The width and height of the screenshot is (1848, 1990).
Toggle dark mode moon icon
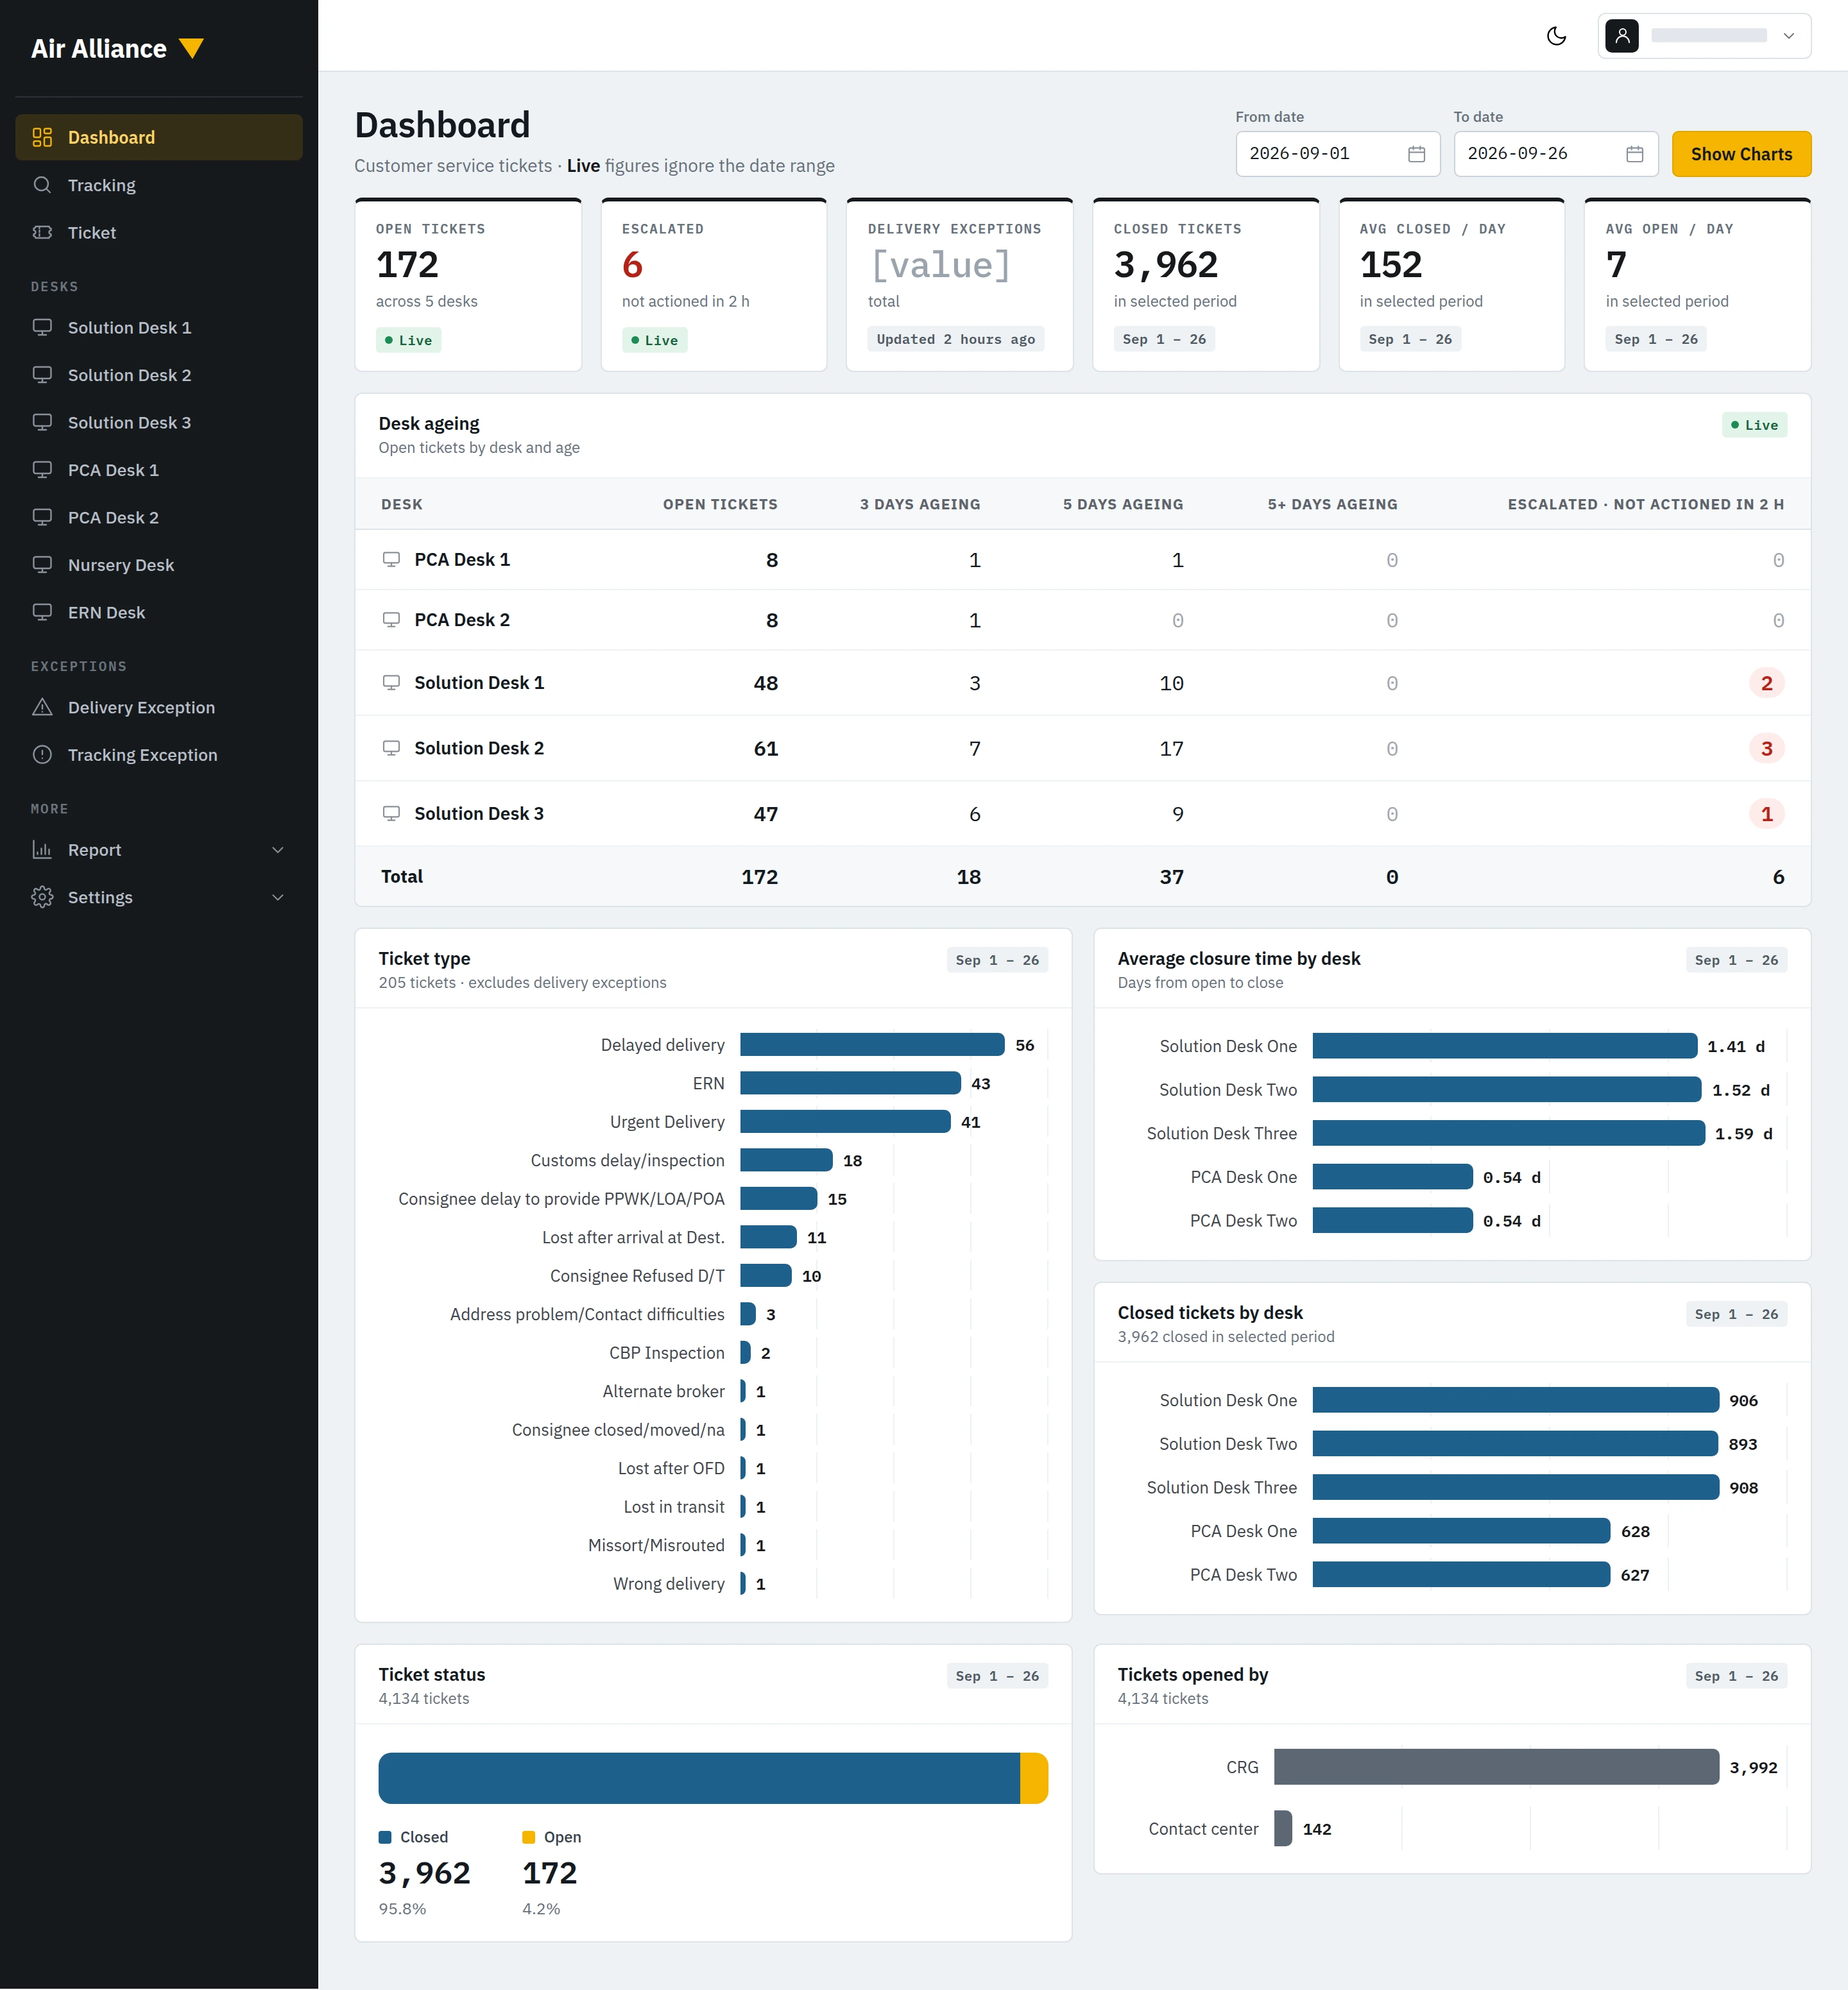point(1556,36)
